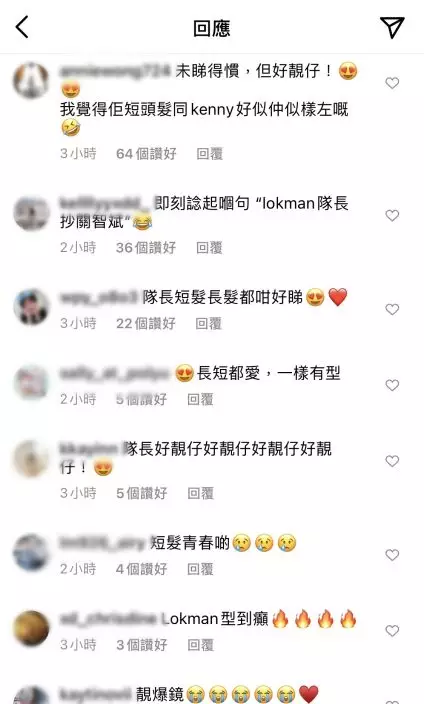The height and width of the screenshot is (704, 424).
Task: Tap the back arrow icon
Action: (x=22, y=27)
